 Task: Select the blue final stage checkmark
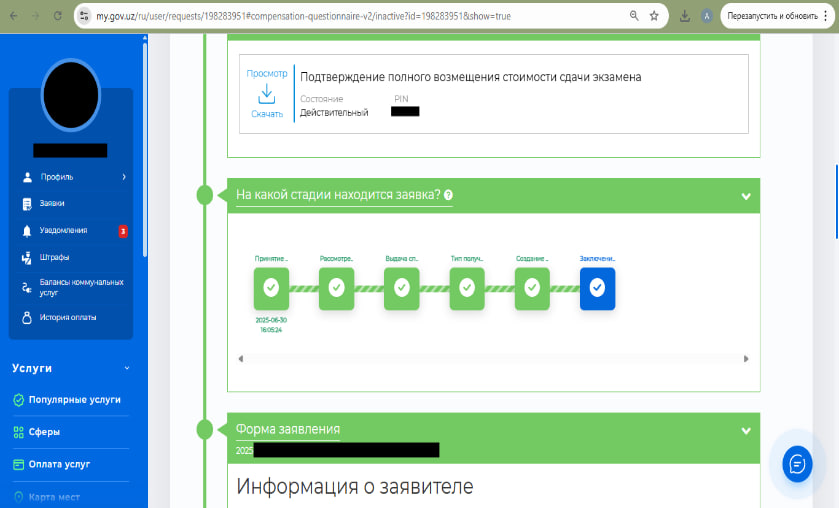coord(597,288)
